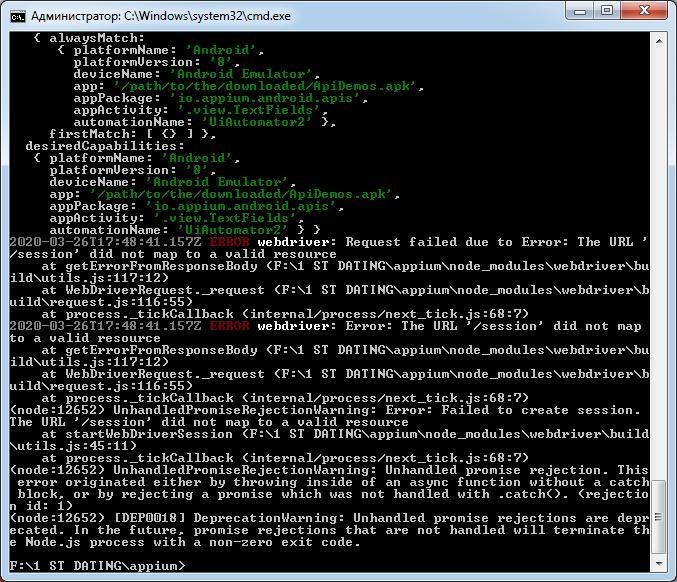Click 'Node.js process with a non-zero exit code.'
The image size is (677, 582).
193,542
